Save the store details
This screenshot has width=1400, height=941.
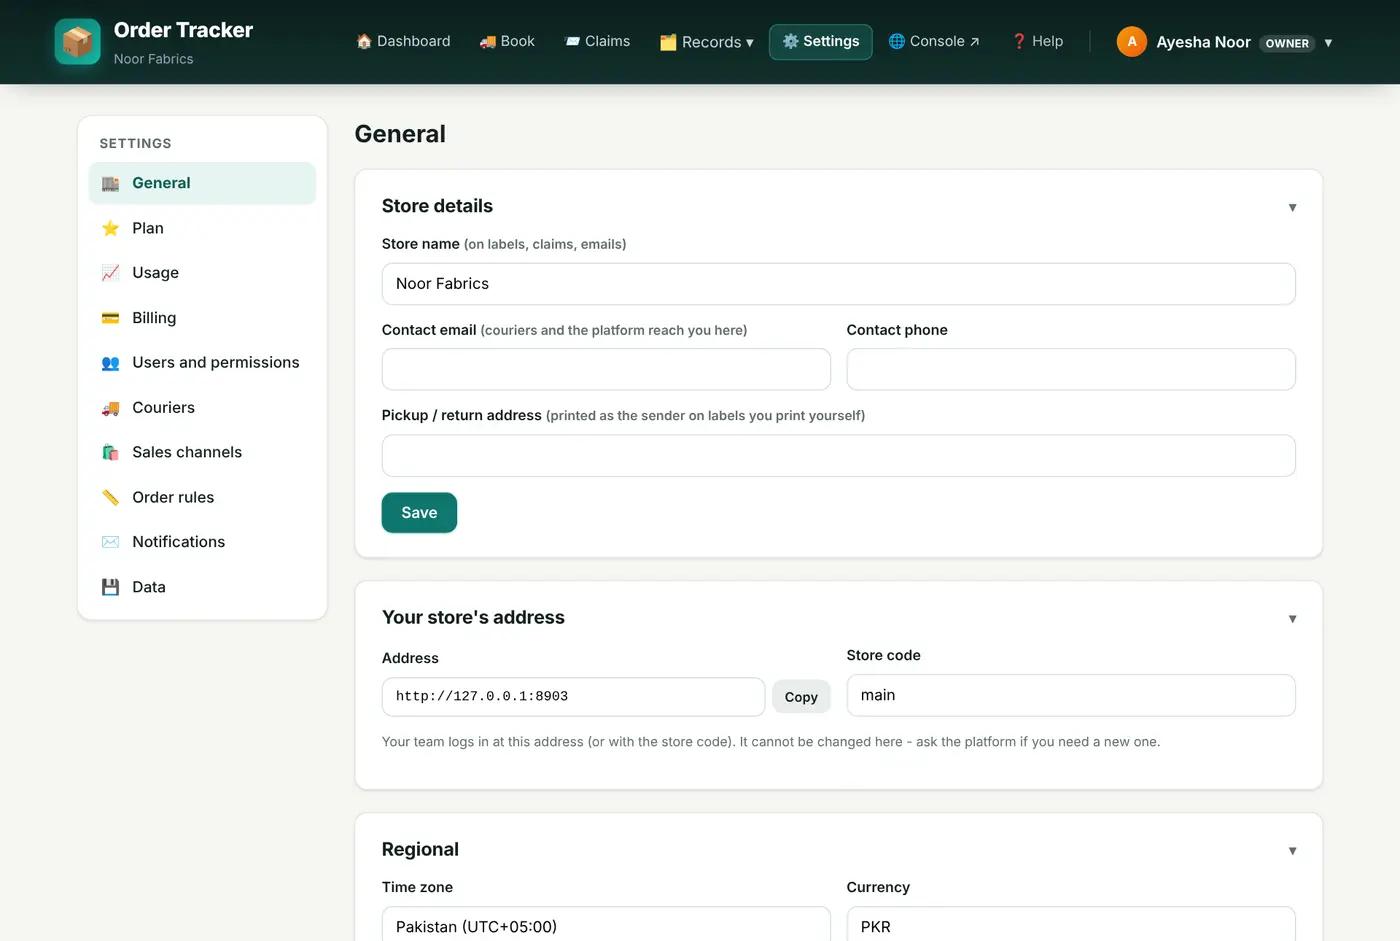(x=419, y=513)
